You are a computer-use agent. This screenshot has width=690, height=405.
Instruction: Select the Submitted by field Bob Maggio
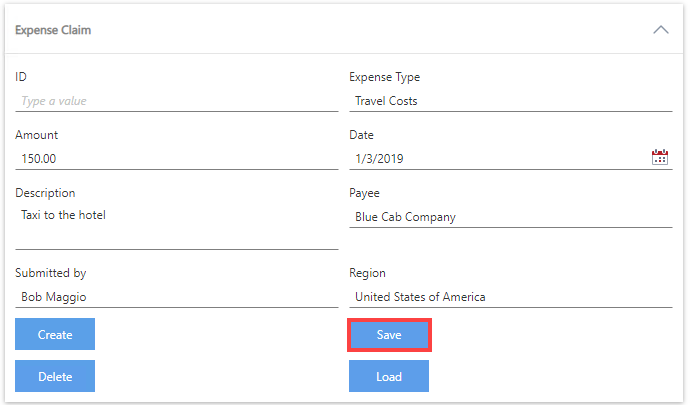176,297
